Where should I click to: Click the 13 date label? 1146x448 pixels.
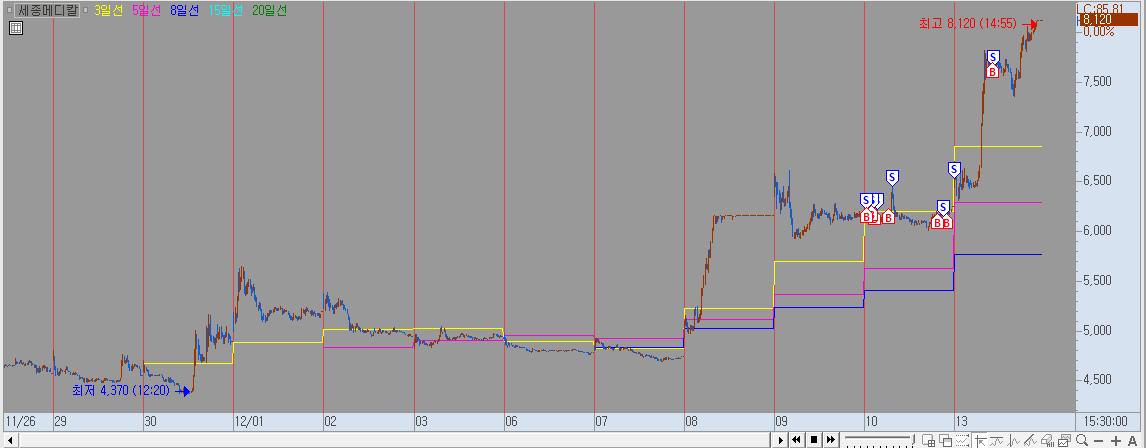pos(962,422)
